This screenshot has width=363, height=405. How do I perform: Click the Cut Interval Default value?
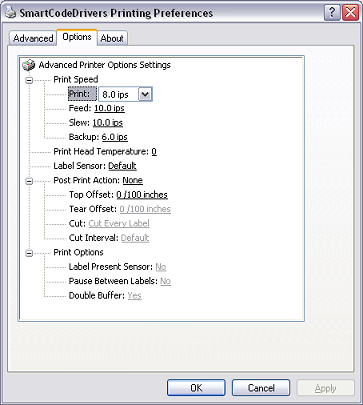click(135, 238)
